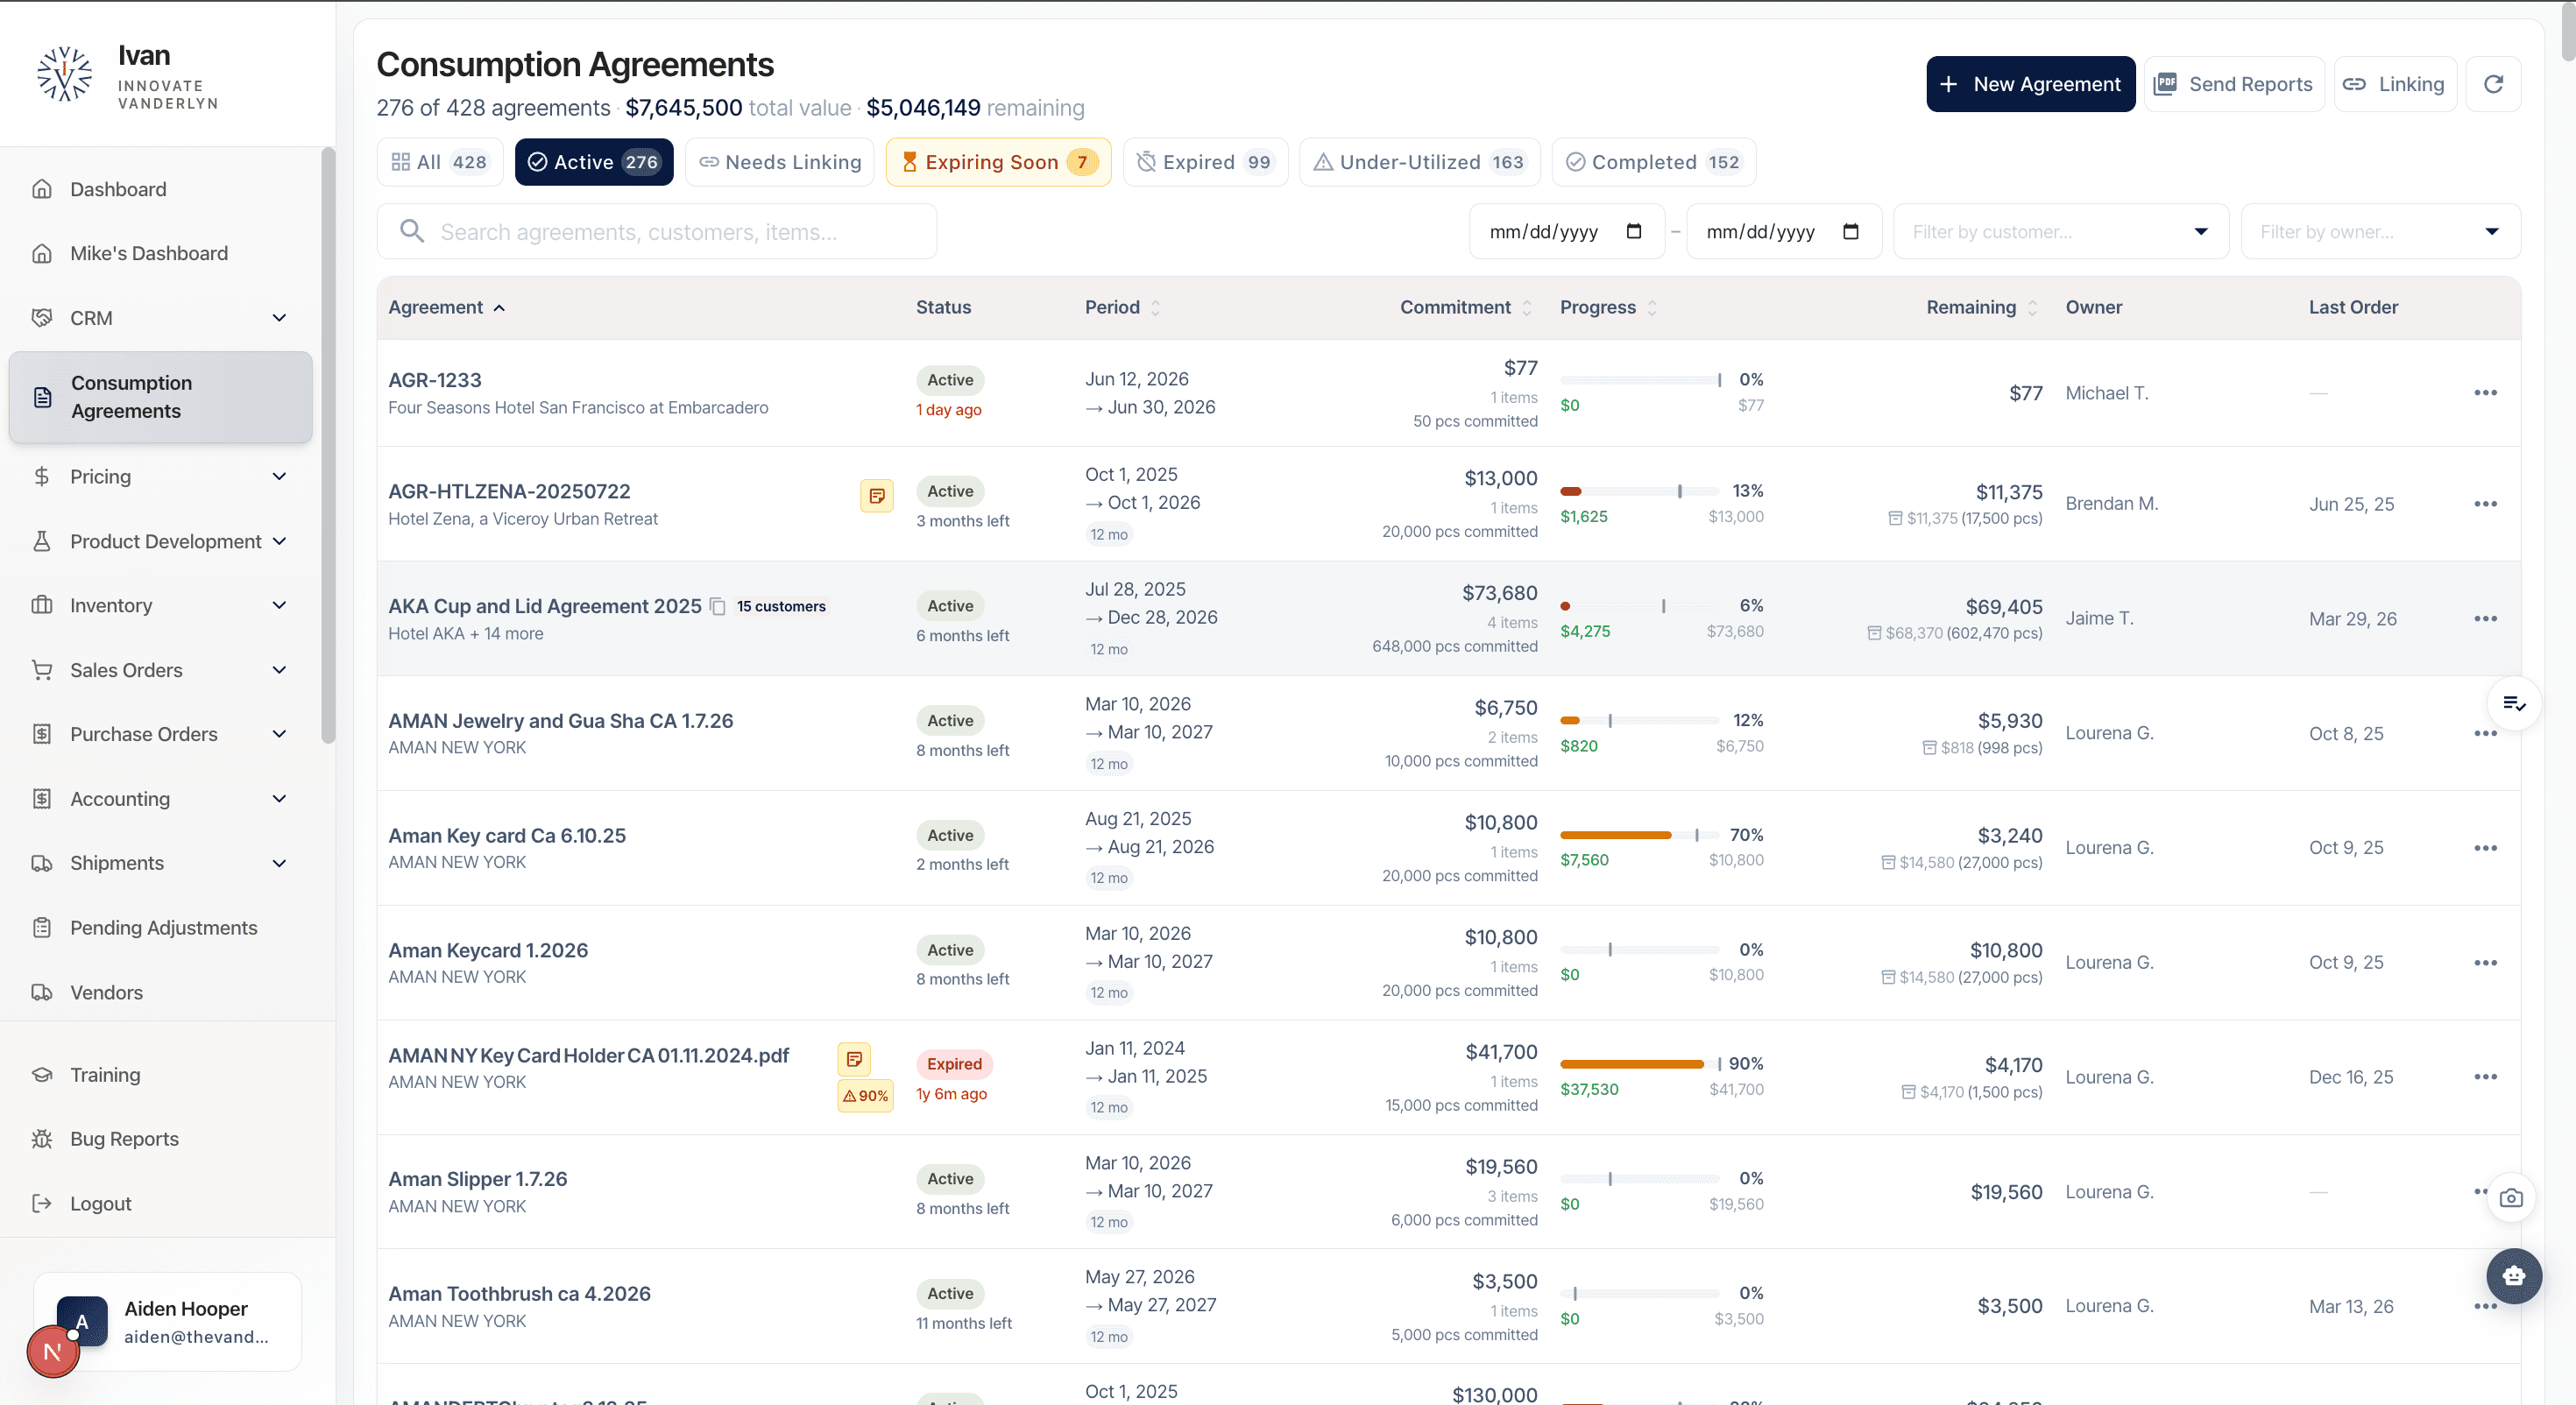This screenshot has height=1405, width=2576.
Task: Open the more options menu for Aman Keycard 1.2026
Action: click(2485, 962)
